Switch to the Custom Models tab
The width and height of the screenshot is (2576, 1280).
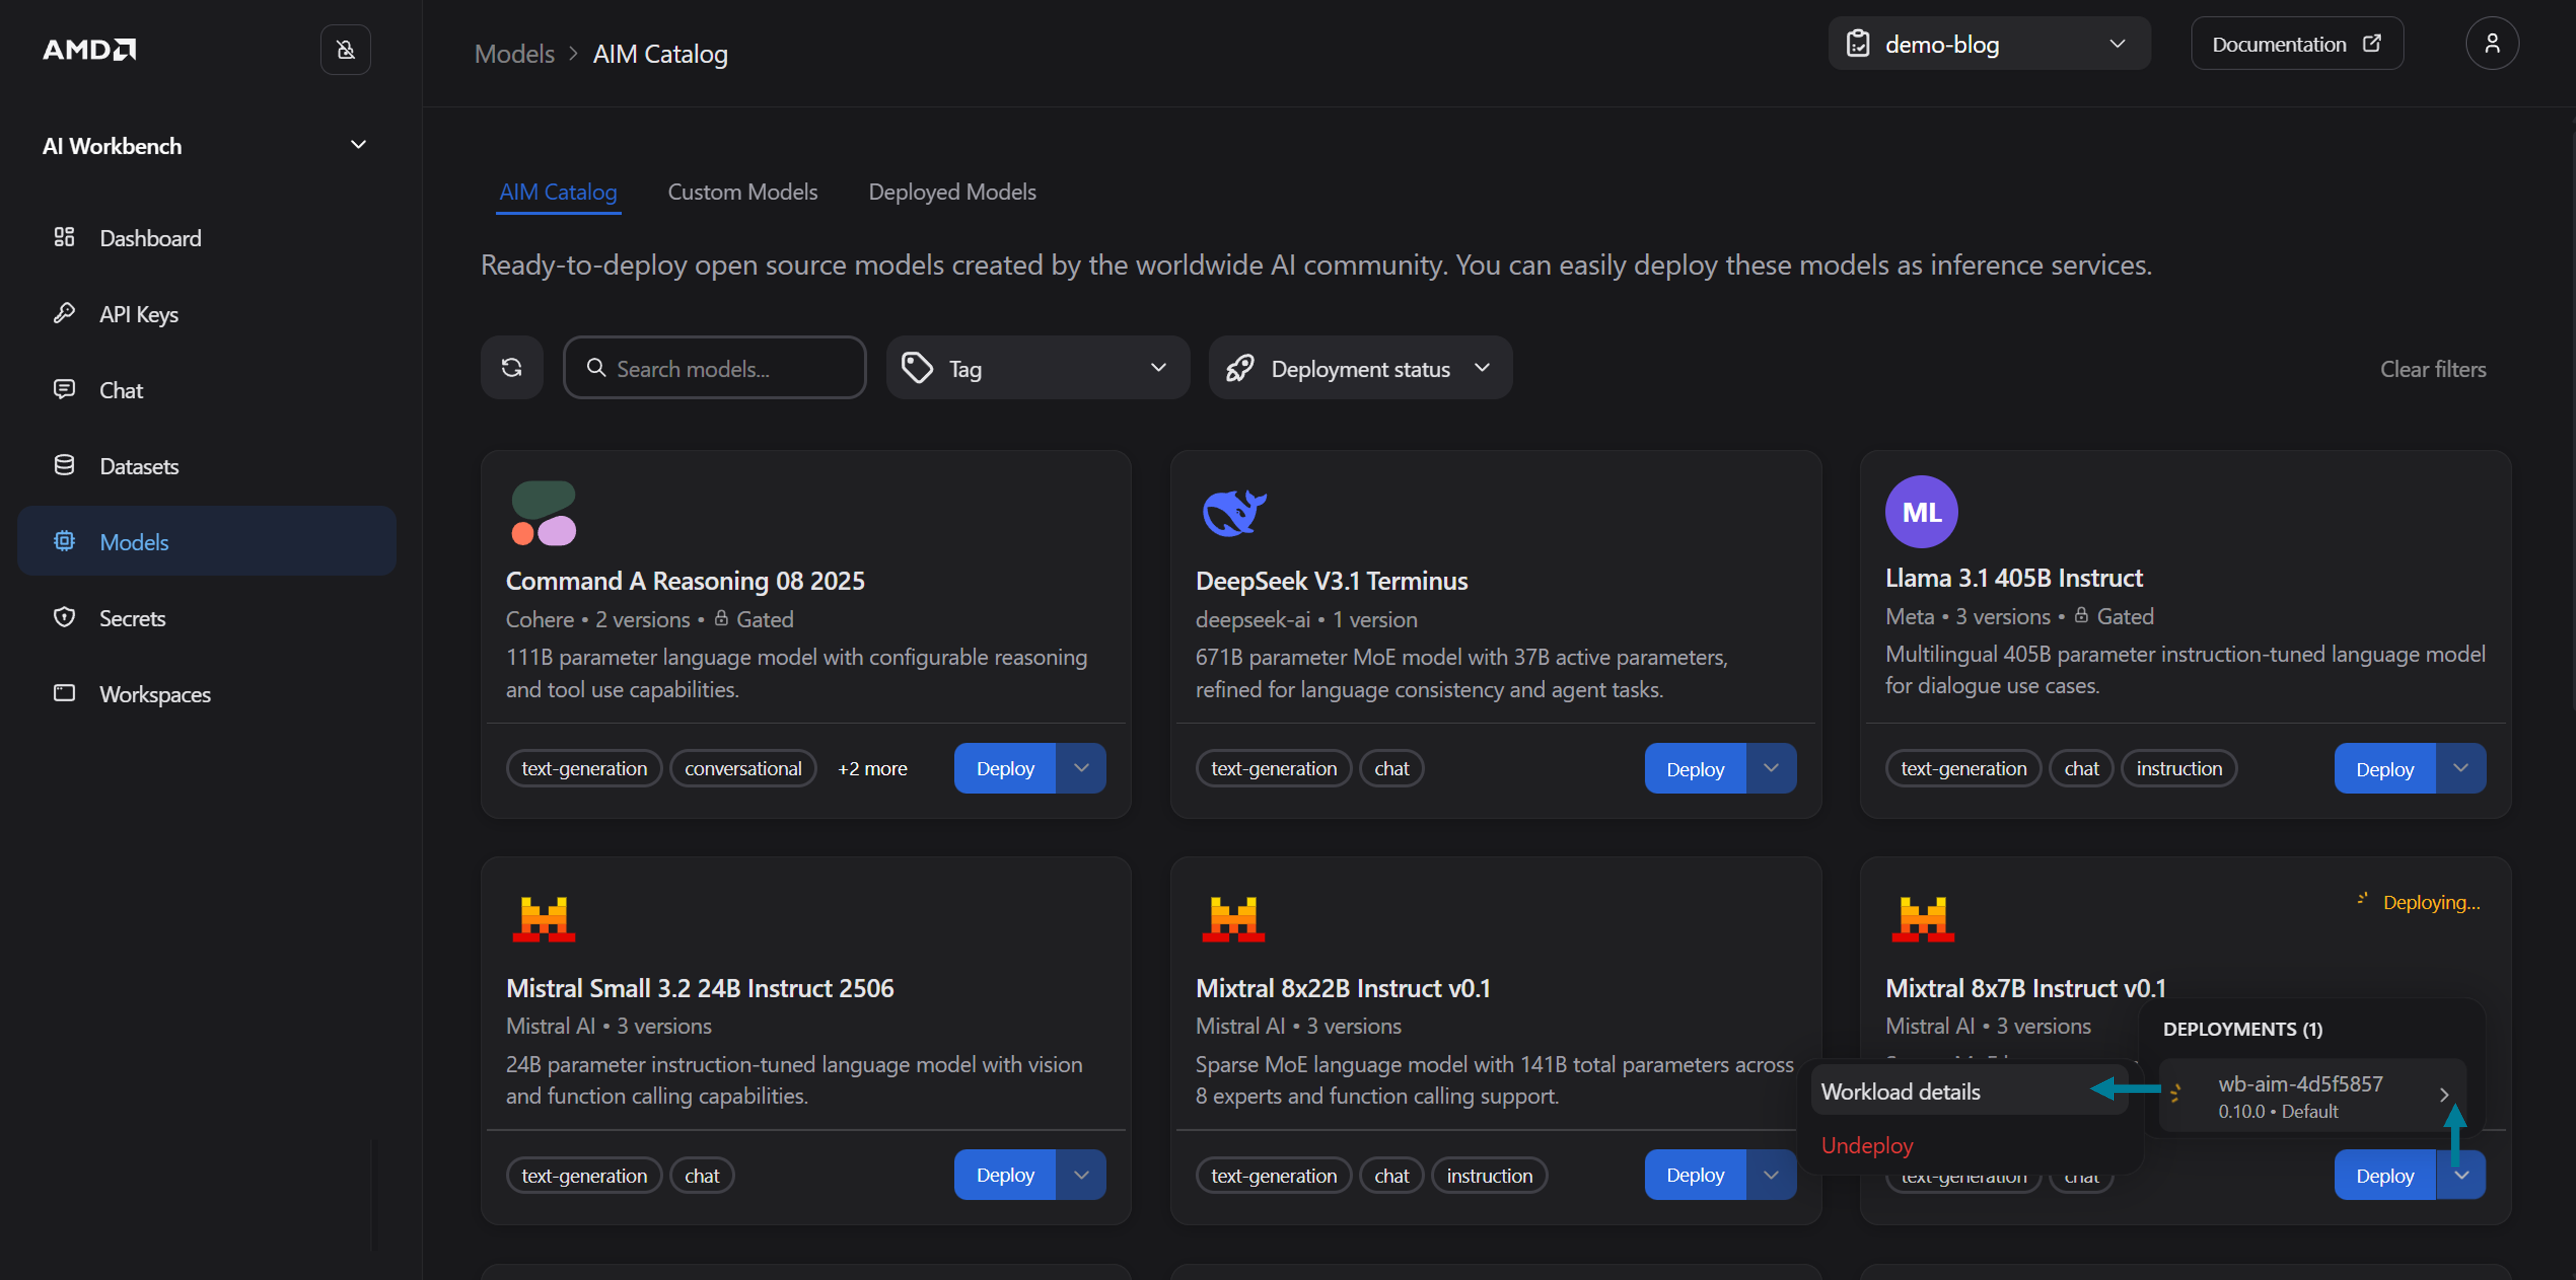[x=742, y=192]
